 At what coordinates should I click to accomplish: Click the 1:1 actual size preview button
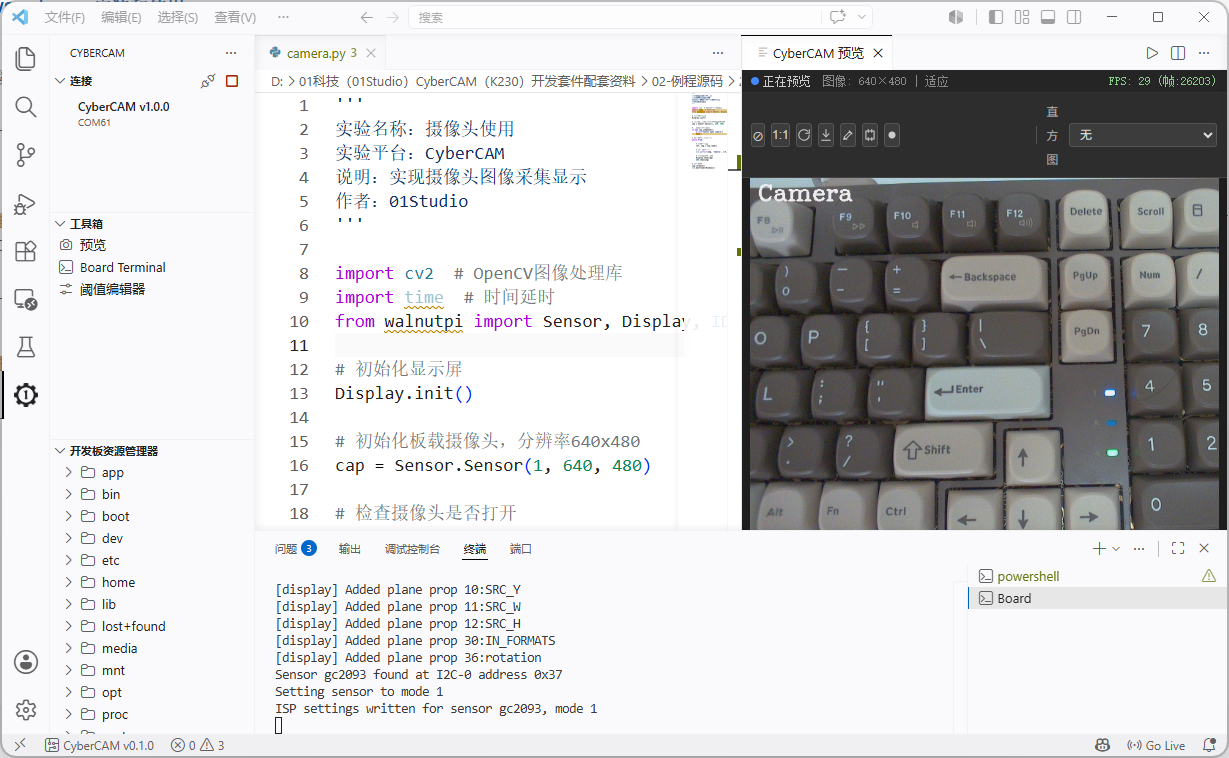coord(781,135)
